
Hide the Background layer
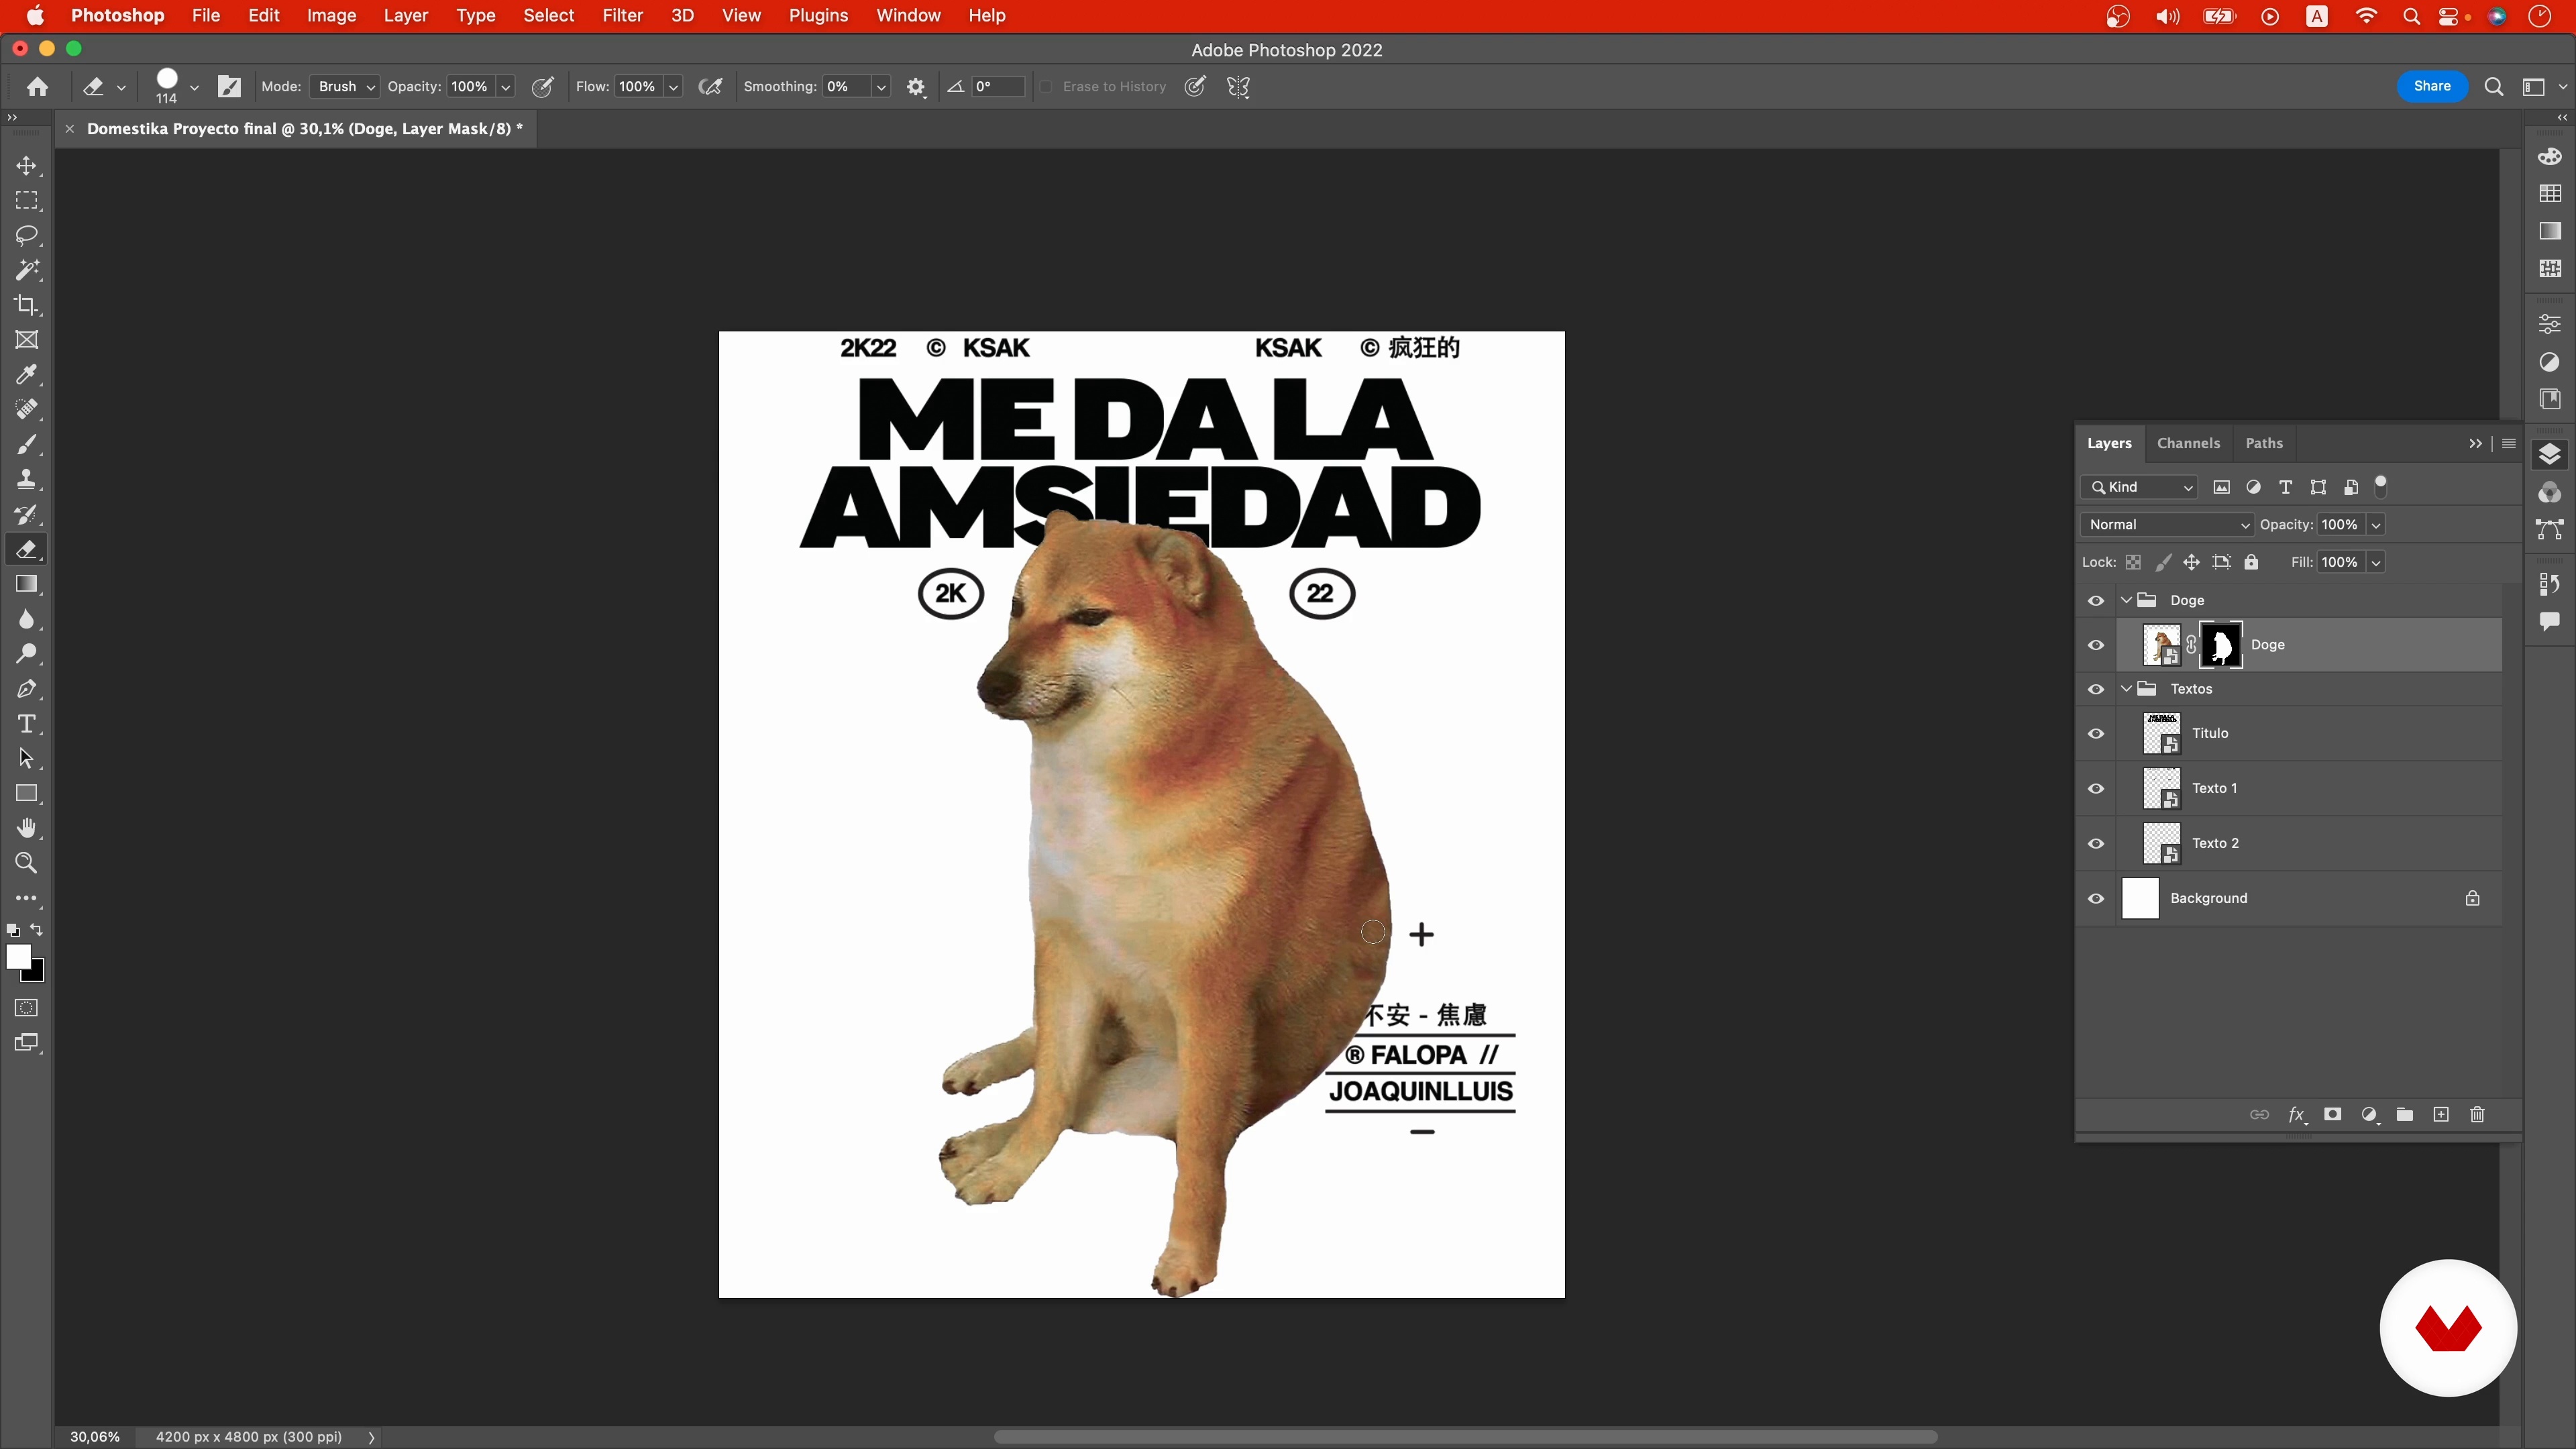point(2096,898)
